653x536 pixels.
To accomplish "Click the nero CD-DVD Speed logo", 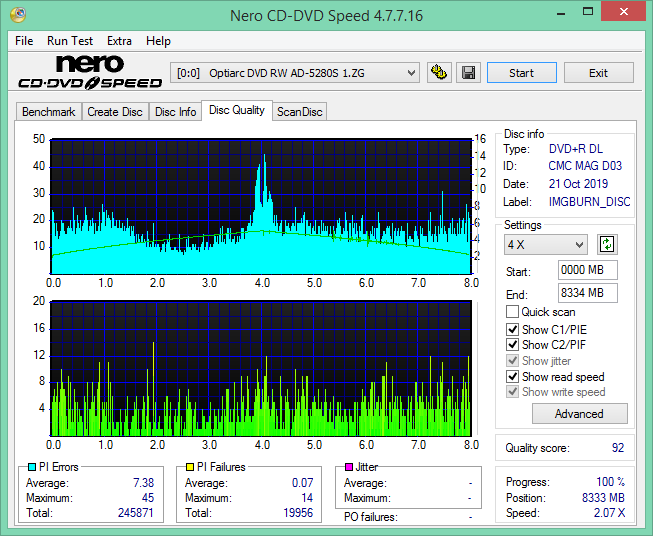I will (x=90, y=72).
